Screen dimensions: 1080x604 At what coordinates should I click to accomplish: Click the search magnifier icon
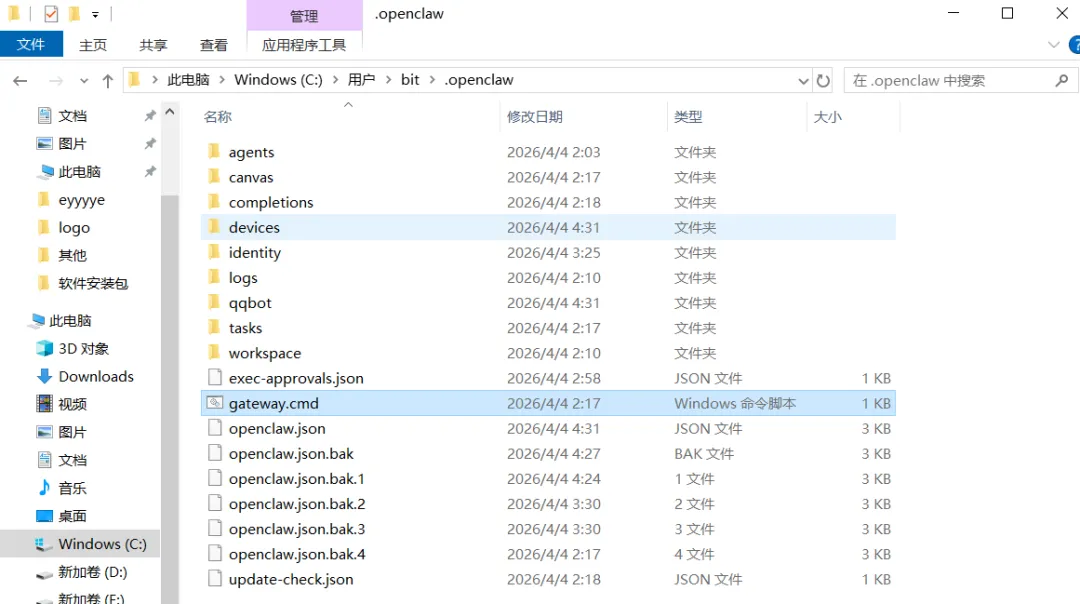(1061, 81)
